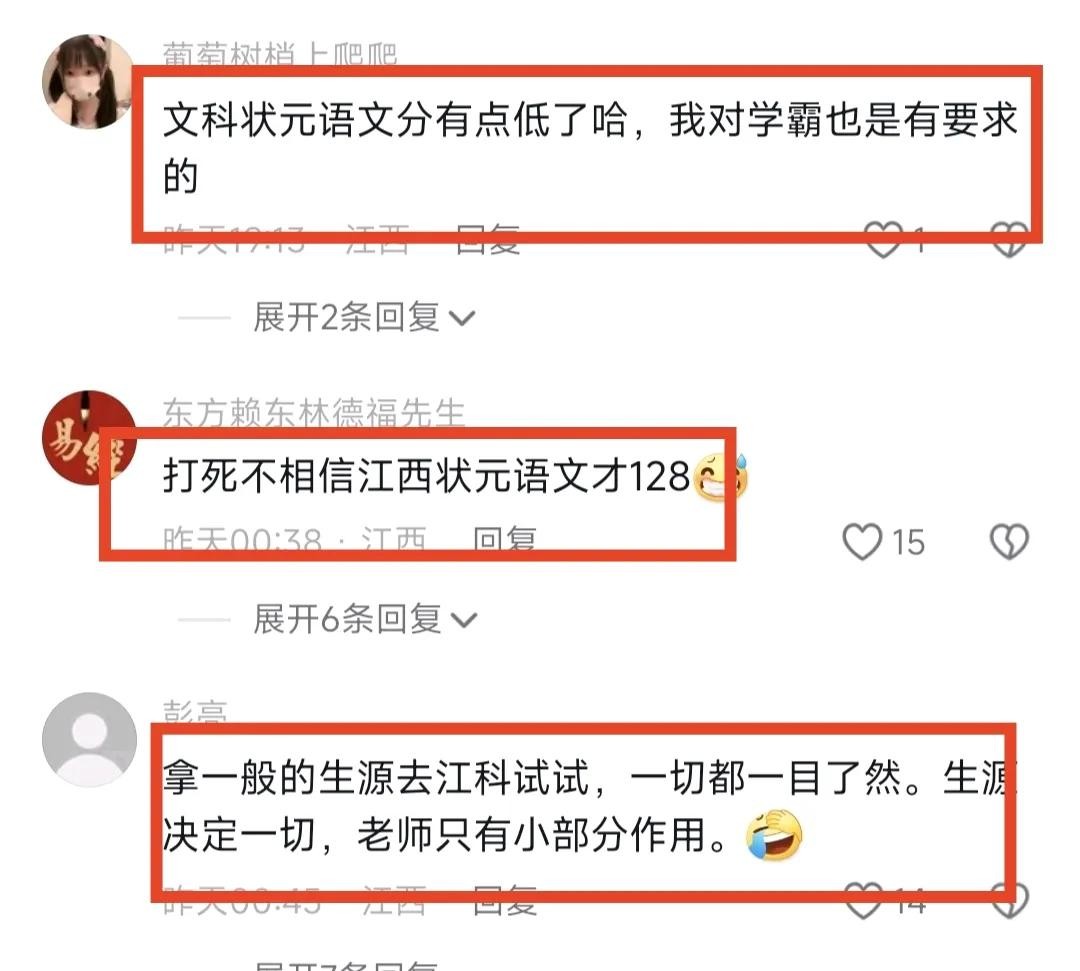
Task: Dislike the comment about 文科状元语文分
Action: click(x=1010, y=239)
